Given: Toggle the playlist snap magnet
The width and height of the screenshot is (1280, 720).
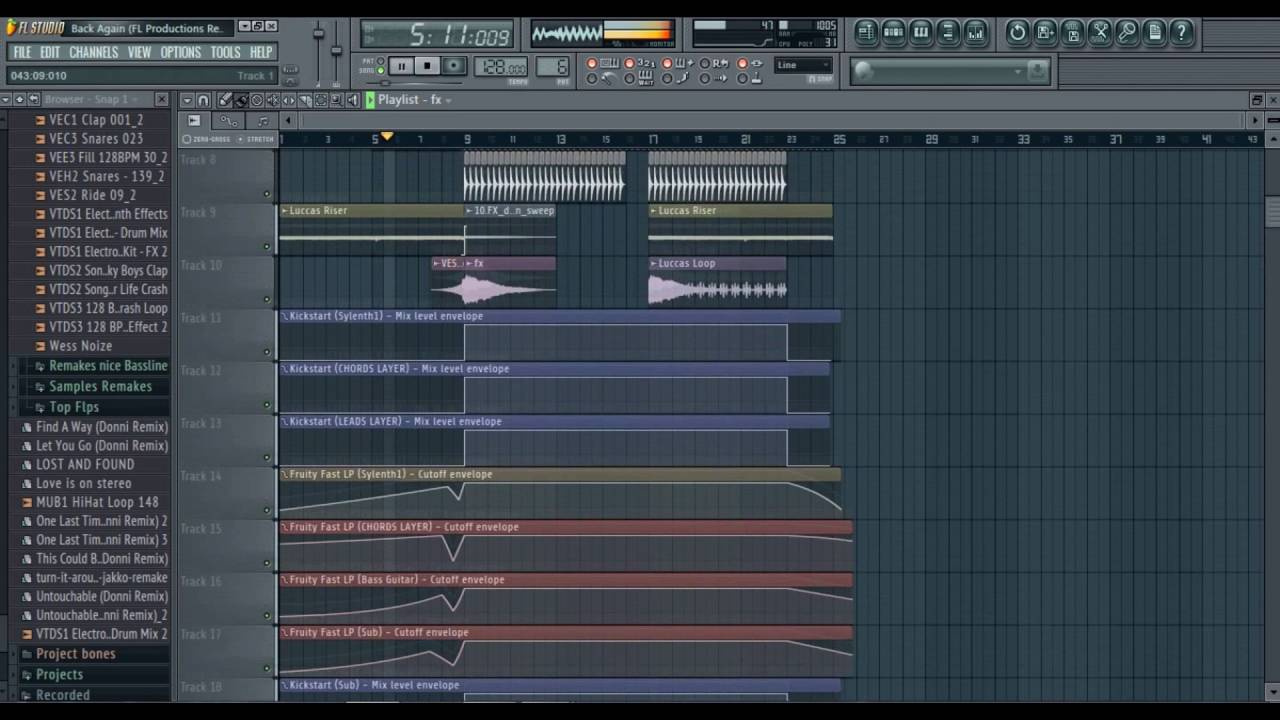Looking at the screenshot, I should coord(203,100).
